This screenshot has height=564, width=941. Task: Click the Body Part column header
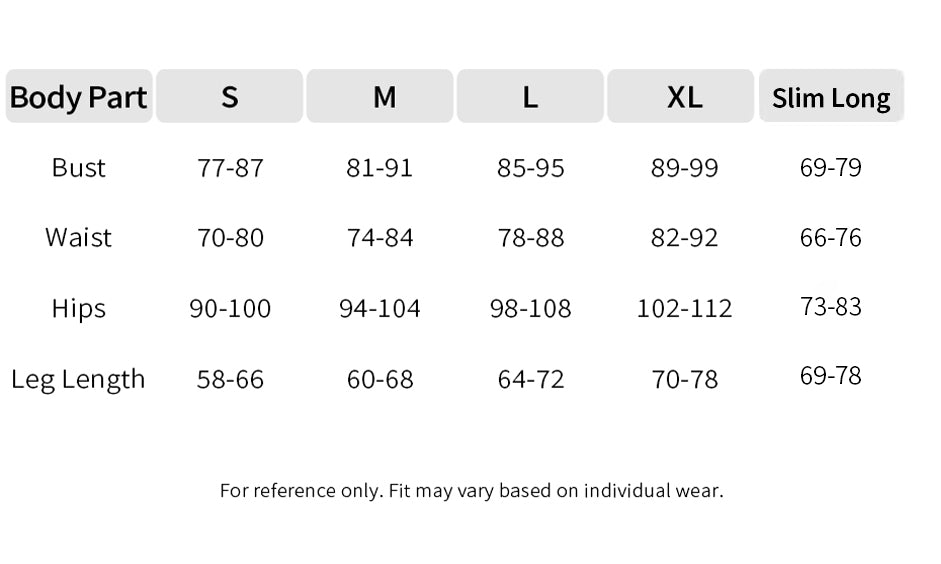tap(78, 97)
